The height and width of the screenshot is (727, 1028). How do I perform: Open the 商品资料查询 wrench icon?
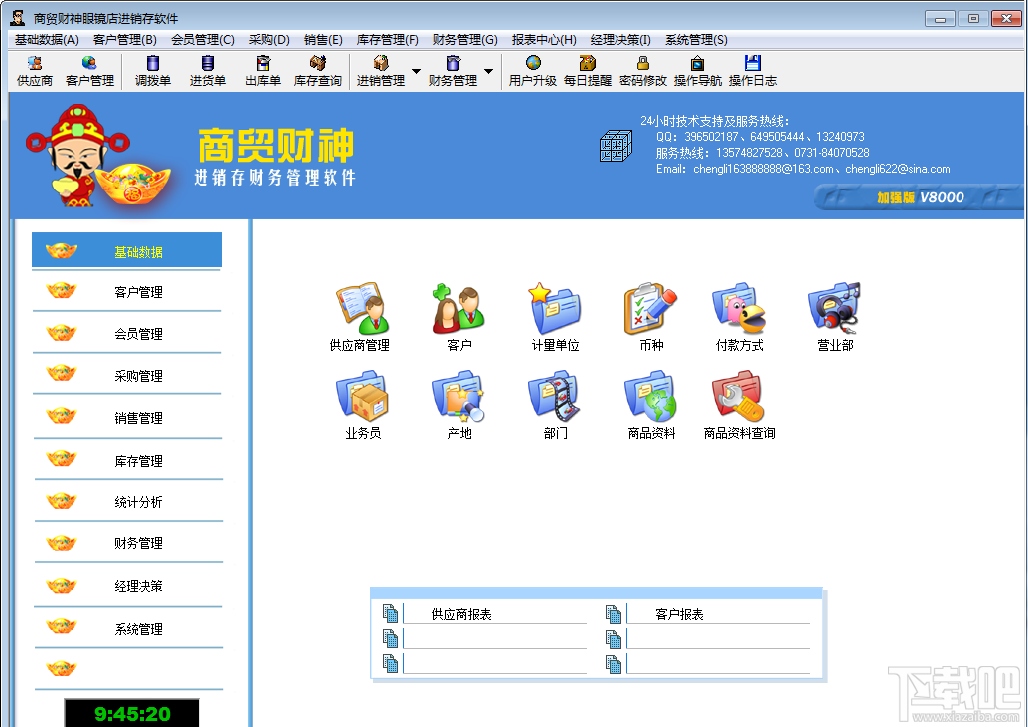click(739, 396)
